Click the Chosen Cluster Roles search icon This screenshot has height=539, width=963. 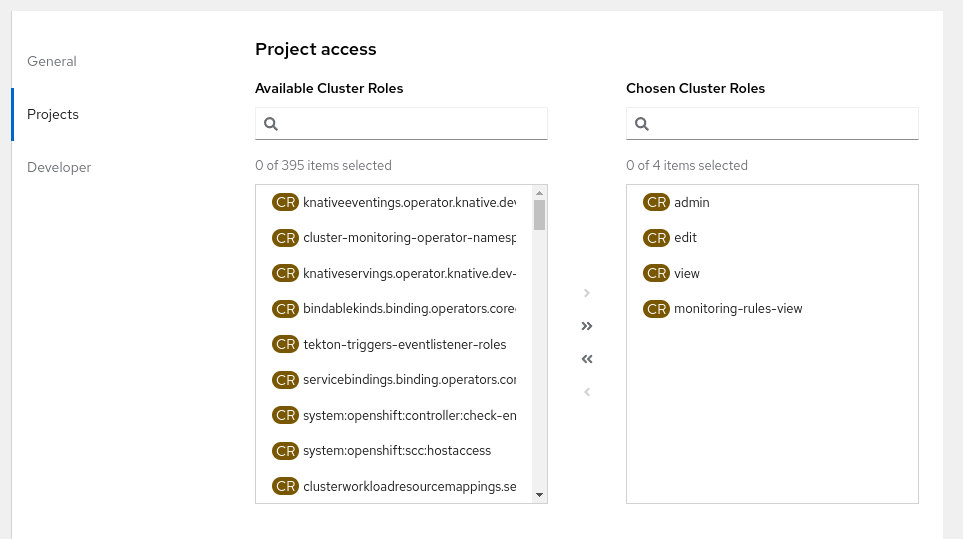pos(642,124)
